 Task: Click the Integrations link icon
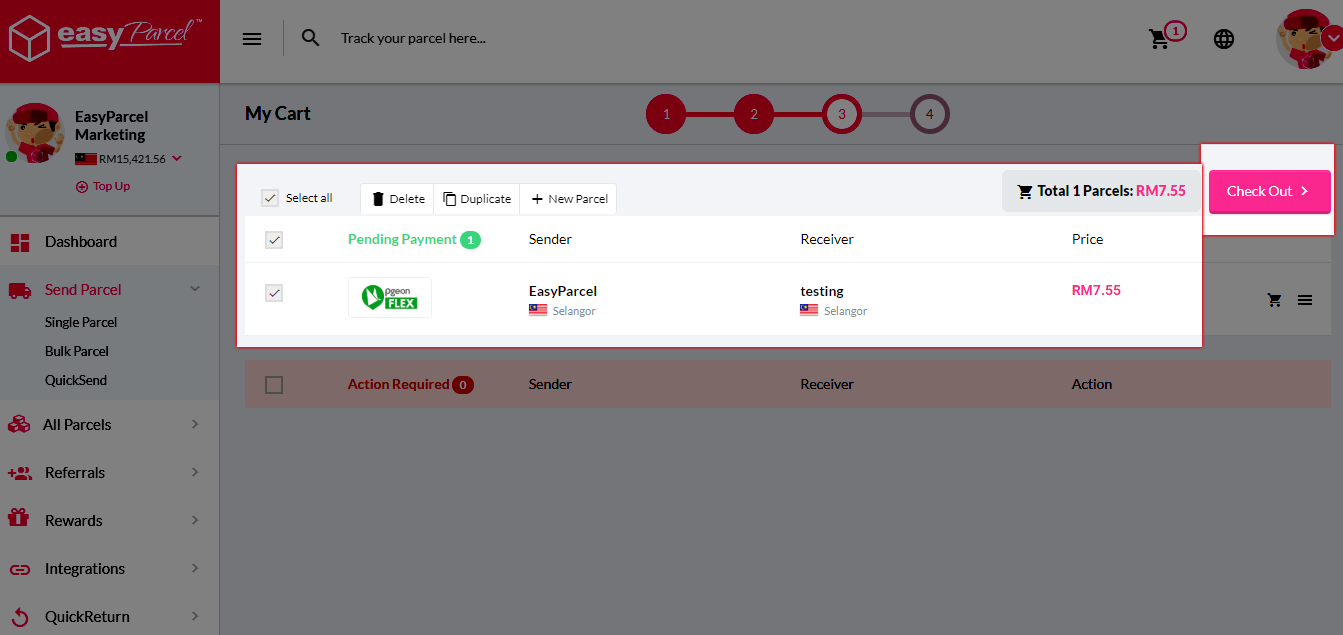click(20, 569)
